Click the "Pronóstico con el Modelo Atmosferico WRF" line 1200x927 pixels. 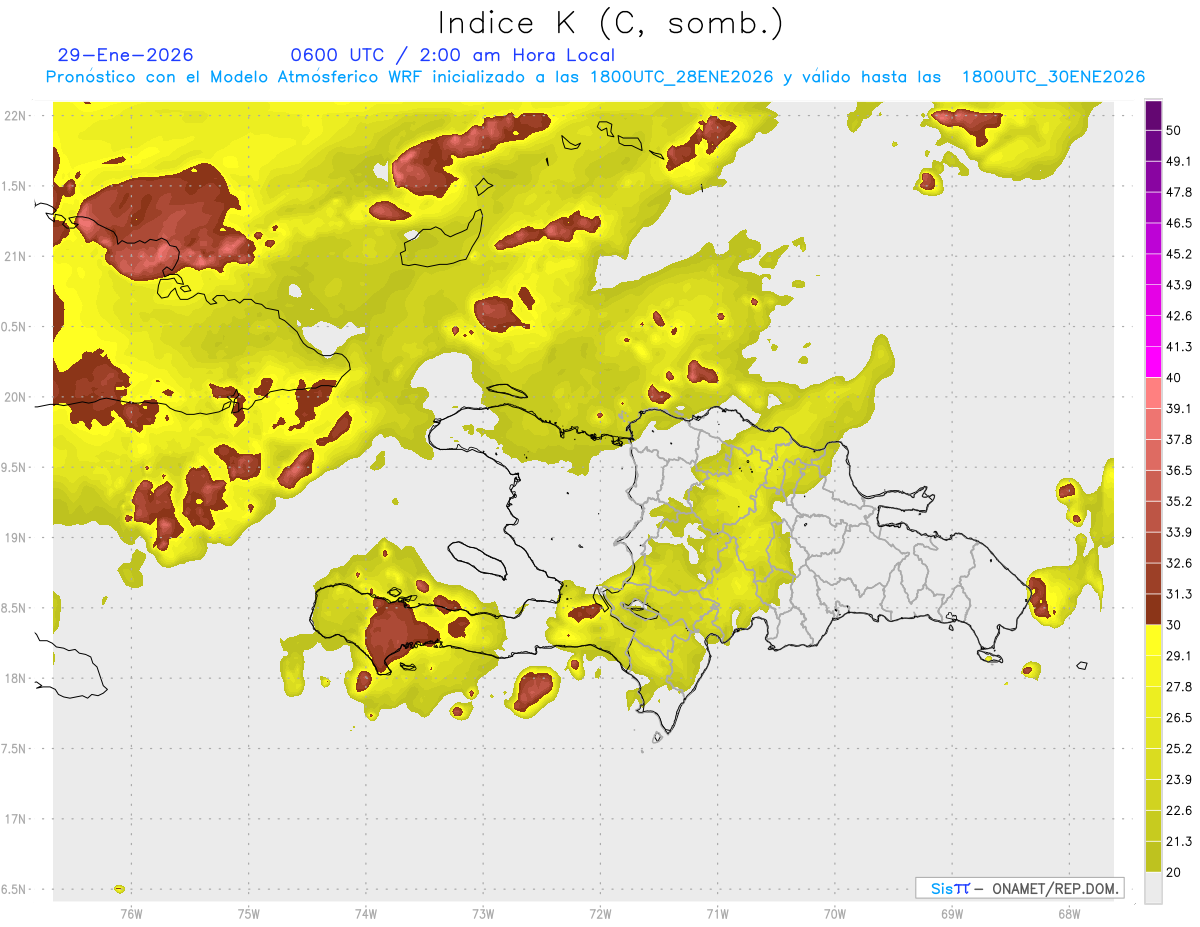pyautogui.click(x=595, y=77)
